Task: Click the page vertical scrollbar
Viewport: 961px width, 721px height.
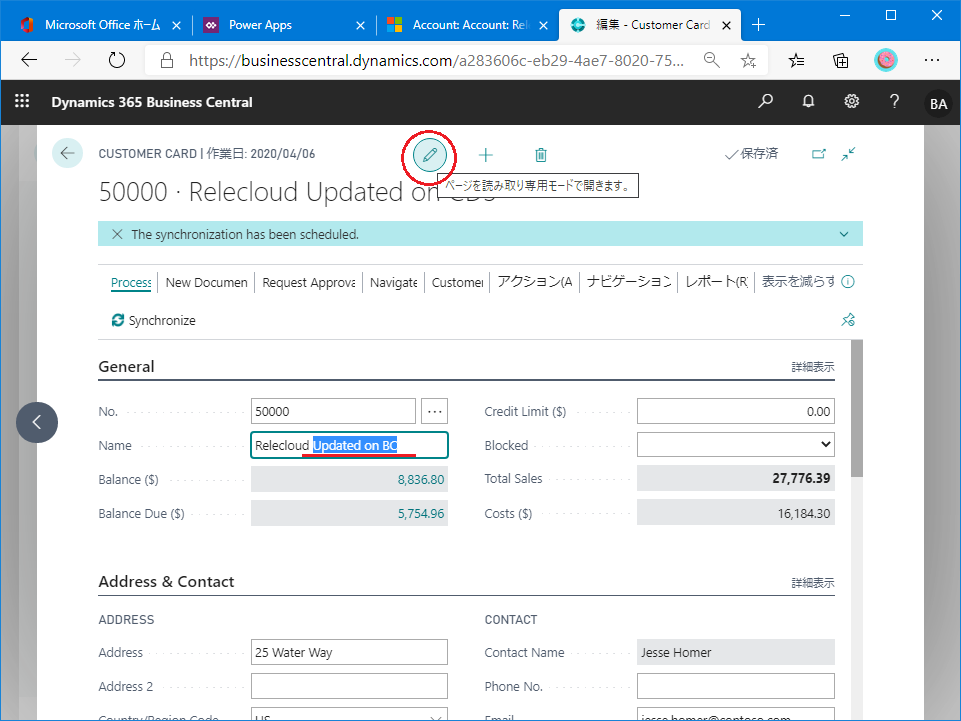Action: click(857, 408)
